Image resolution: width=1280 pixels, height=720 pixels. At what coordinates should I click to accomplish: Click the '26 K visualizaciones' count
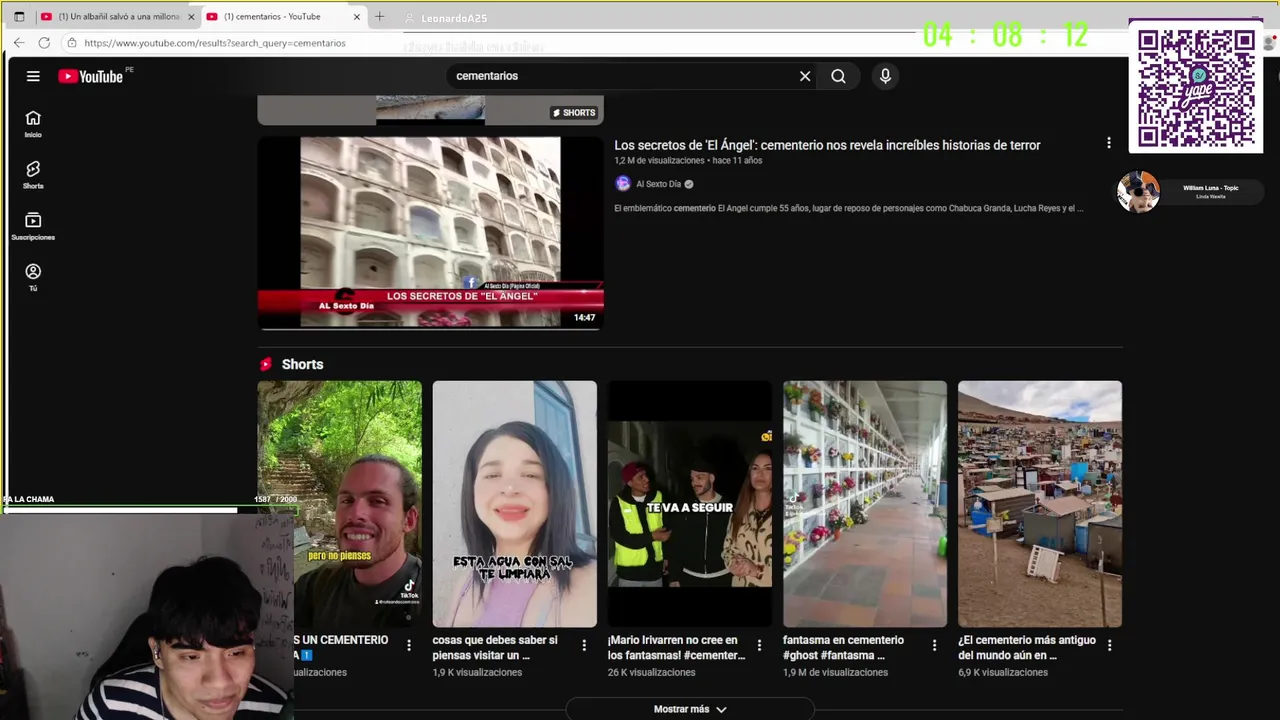click(x=651, y=673)
